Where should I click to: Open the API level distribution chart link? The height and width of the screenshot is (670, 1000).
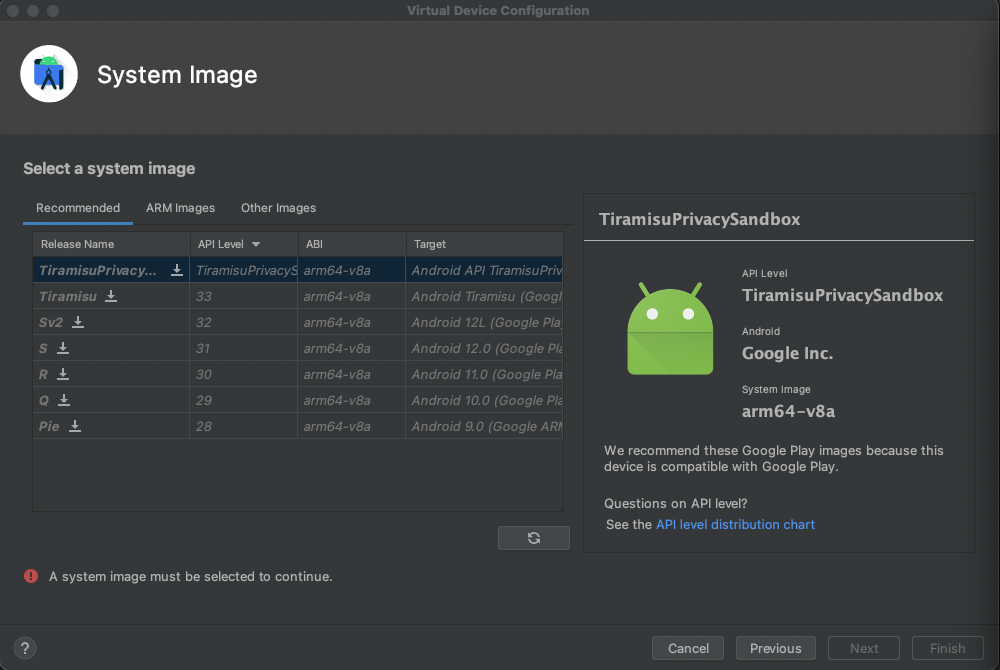735,525
